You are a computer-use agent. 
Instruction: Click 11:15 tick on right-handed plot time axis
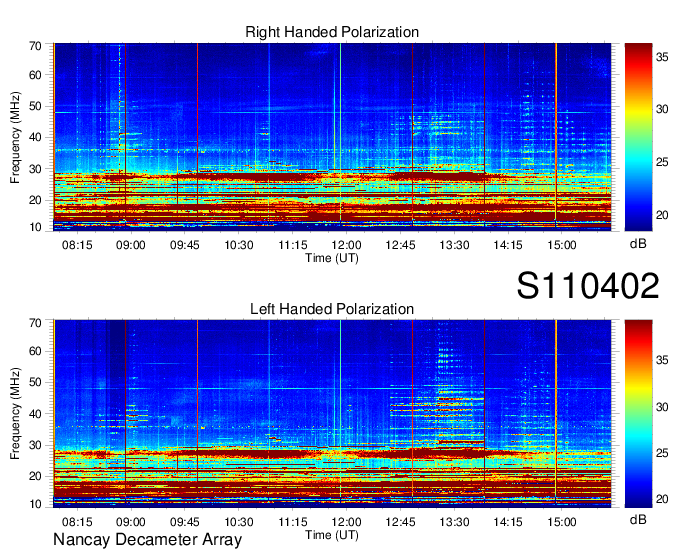(293, 245)
